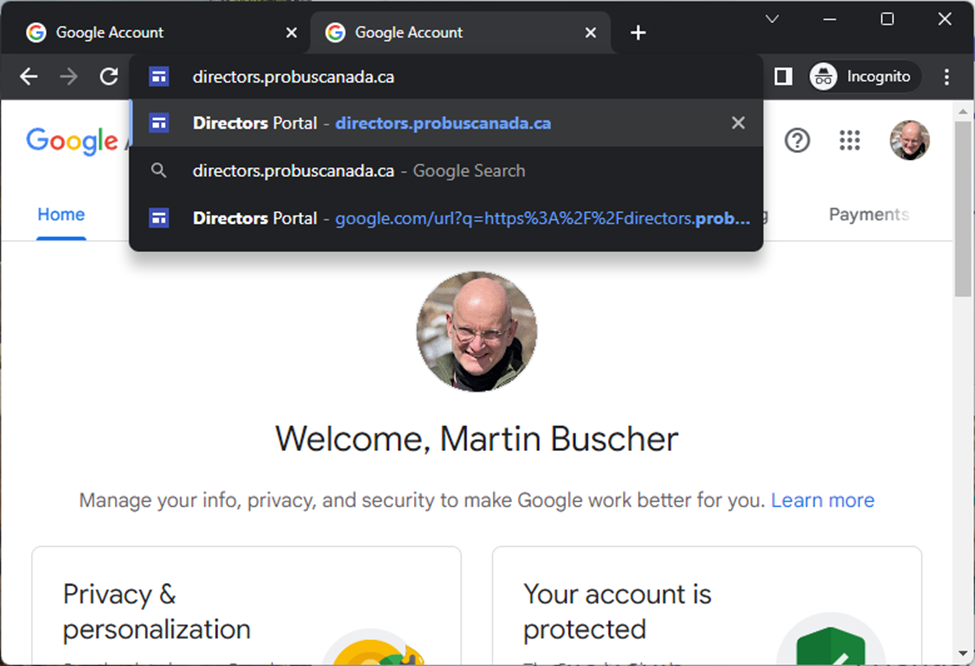Minimize the browser window
975x666 pixels.
(829, 19)
